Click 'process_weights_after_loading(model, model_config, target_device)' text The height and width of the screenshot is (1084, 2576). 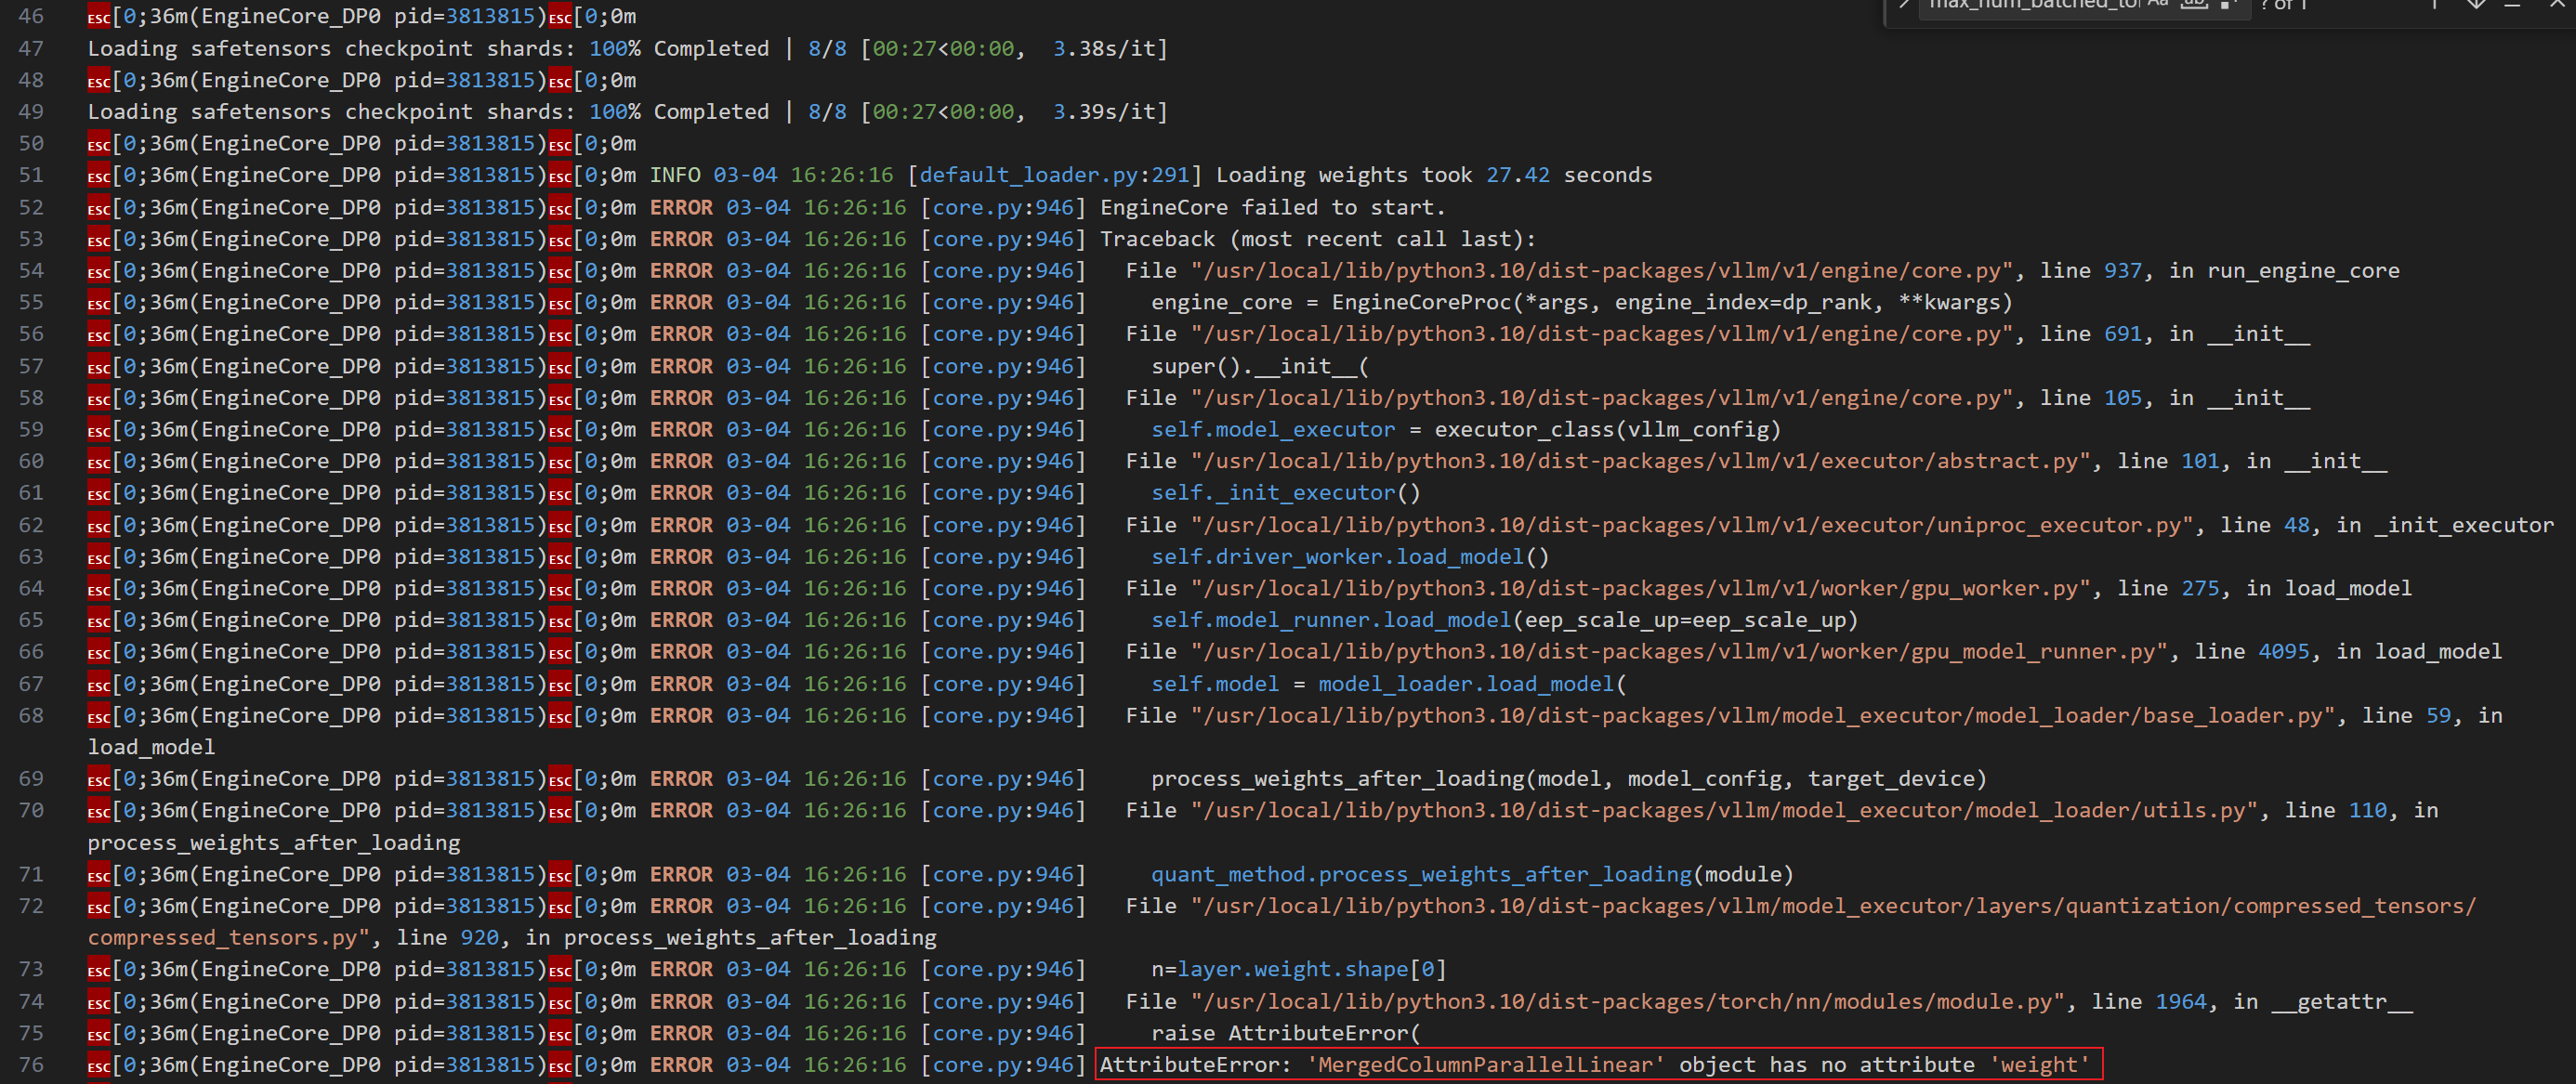tap(1568, 778)
